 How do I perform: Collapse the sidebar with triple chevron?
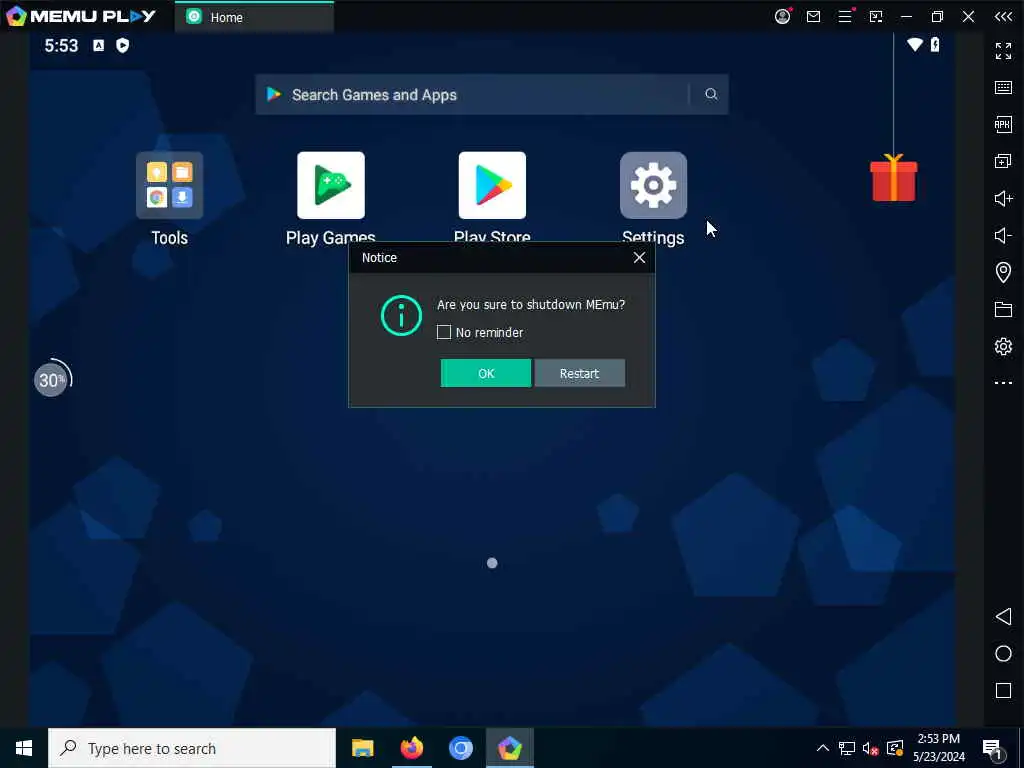point(1003,17)
